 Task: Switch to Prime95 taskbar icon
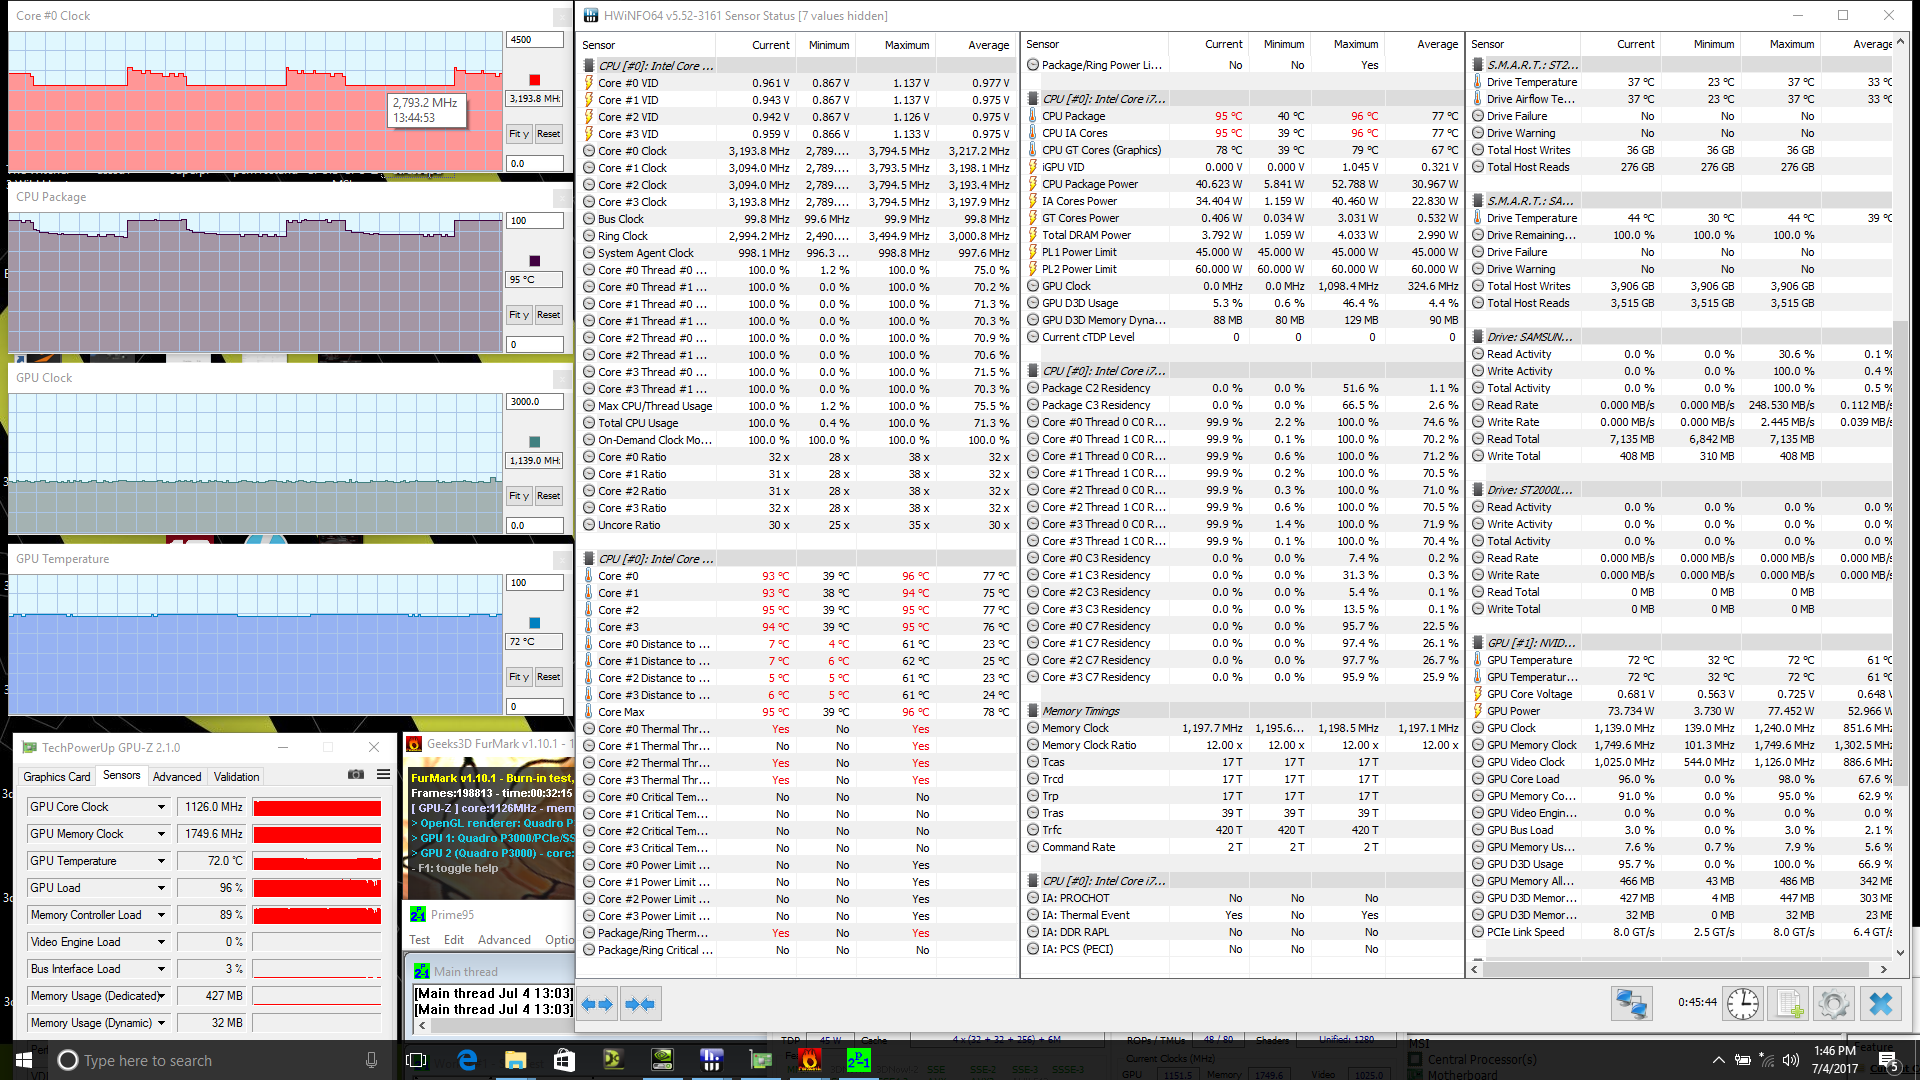point(858,1060)
